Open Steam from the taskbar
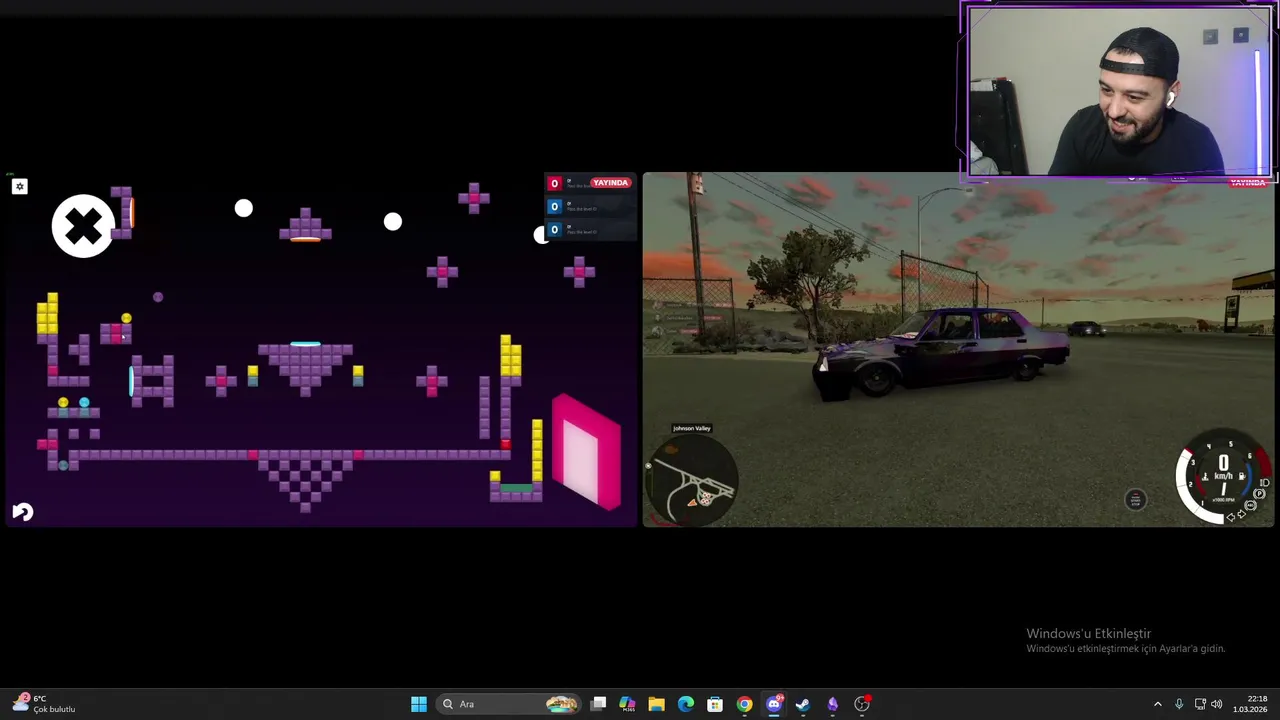Viewport: 1280px width, 720px height. 803,704
